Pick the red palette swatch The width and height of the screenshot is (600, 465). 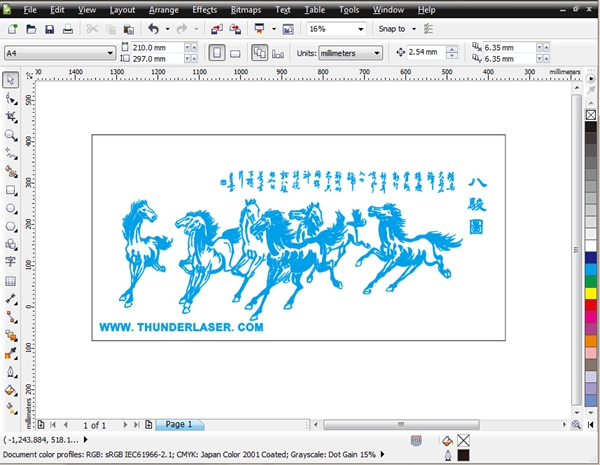click(x=591, y=305)
